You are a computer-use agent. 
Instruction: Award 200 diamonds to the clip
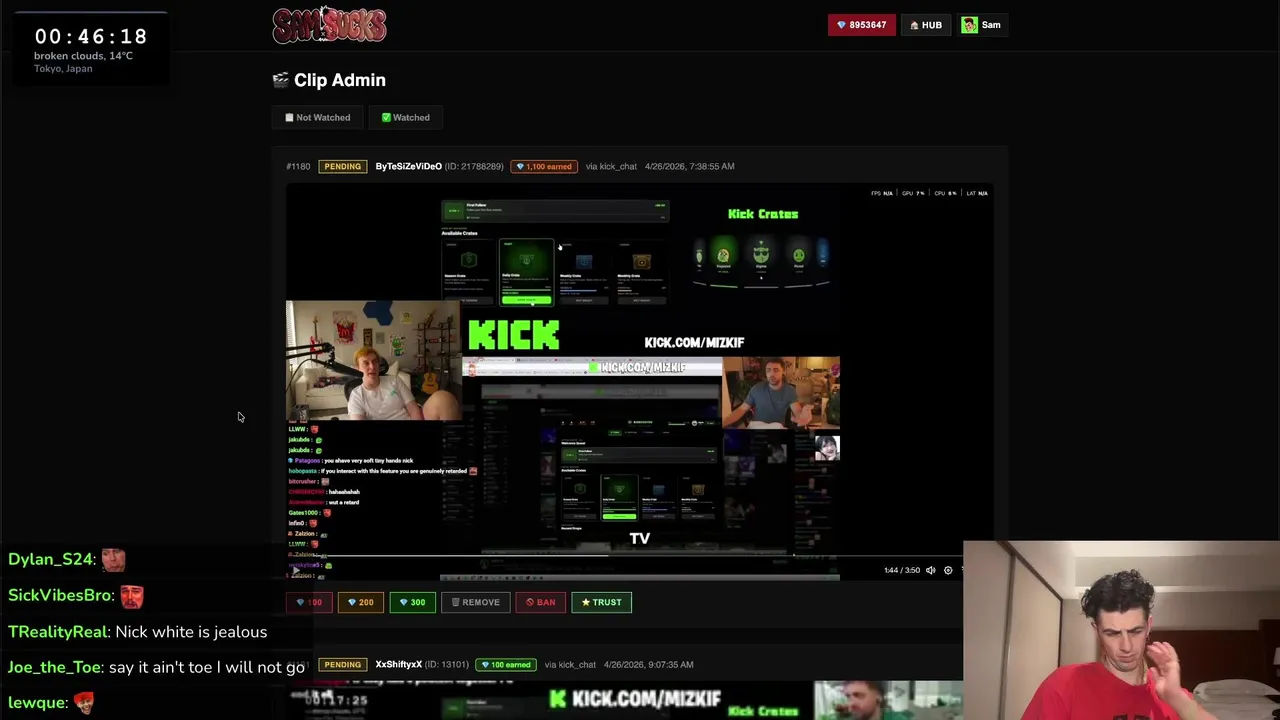[360, 602]
